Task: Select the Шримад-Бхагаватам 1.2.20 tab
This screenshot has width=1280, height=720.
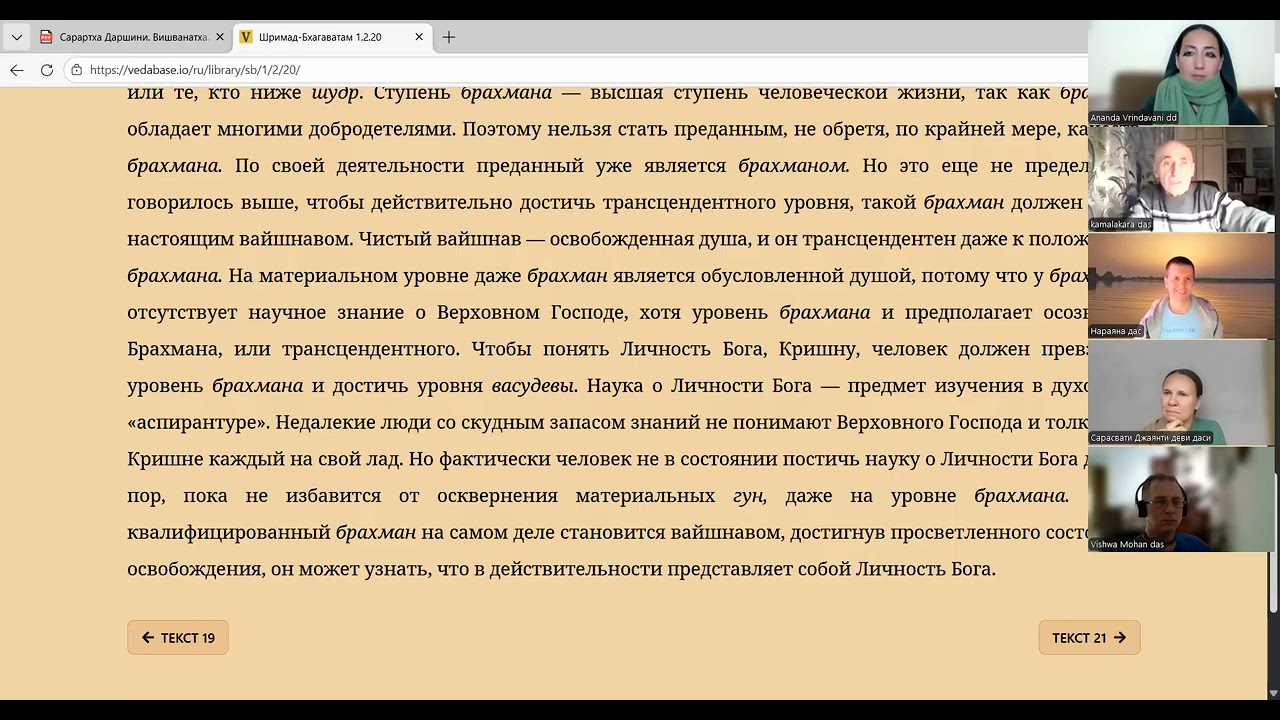Action: click(x=332, y=37)
